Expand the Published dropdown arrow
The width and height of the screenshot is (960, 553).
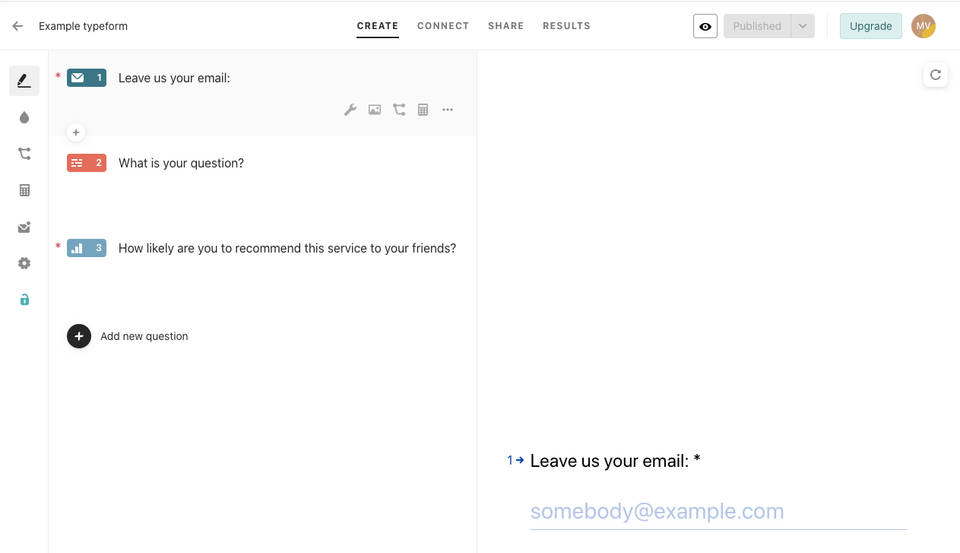[802, 26]
